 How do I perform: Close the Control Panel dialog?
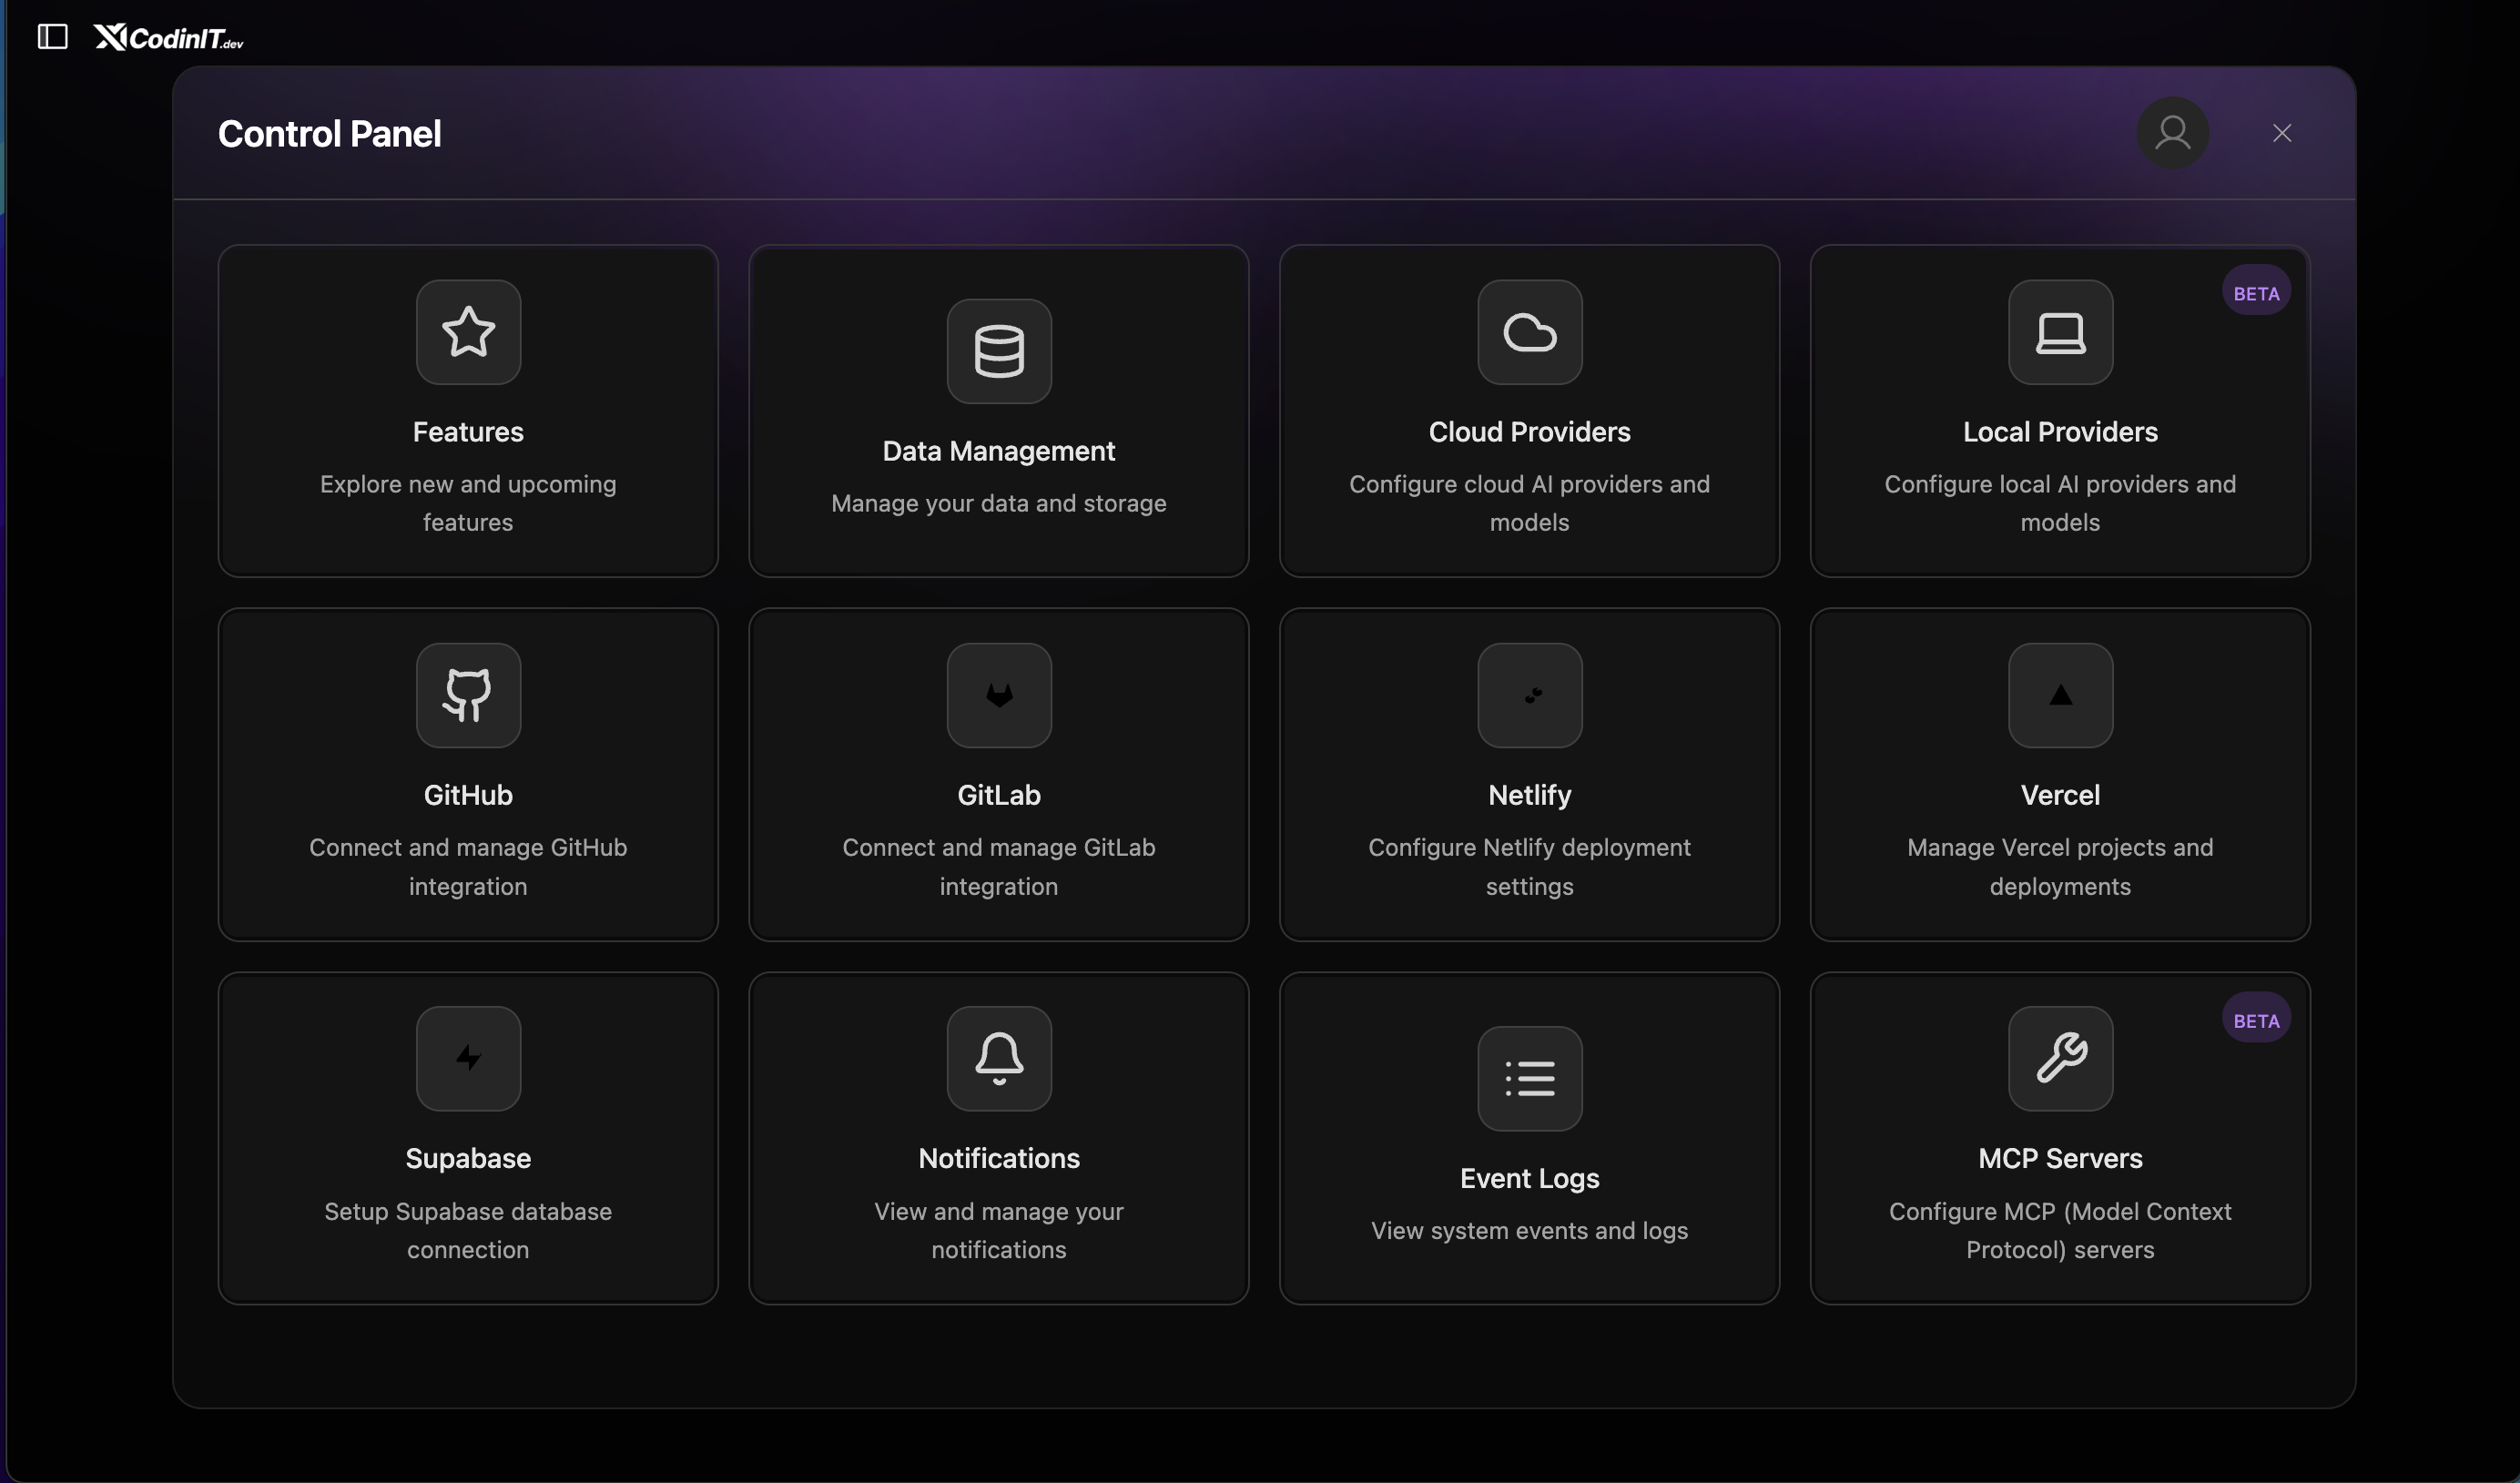[x=2281, y=133]
